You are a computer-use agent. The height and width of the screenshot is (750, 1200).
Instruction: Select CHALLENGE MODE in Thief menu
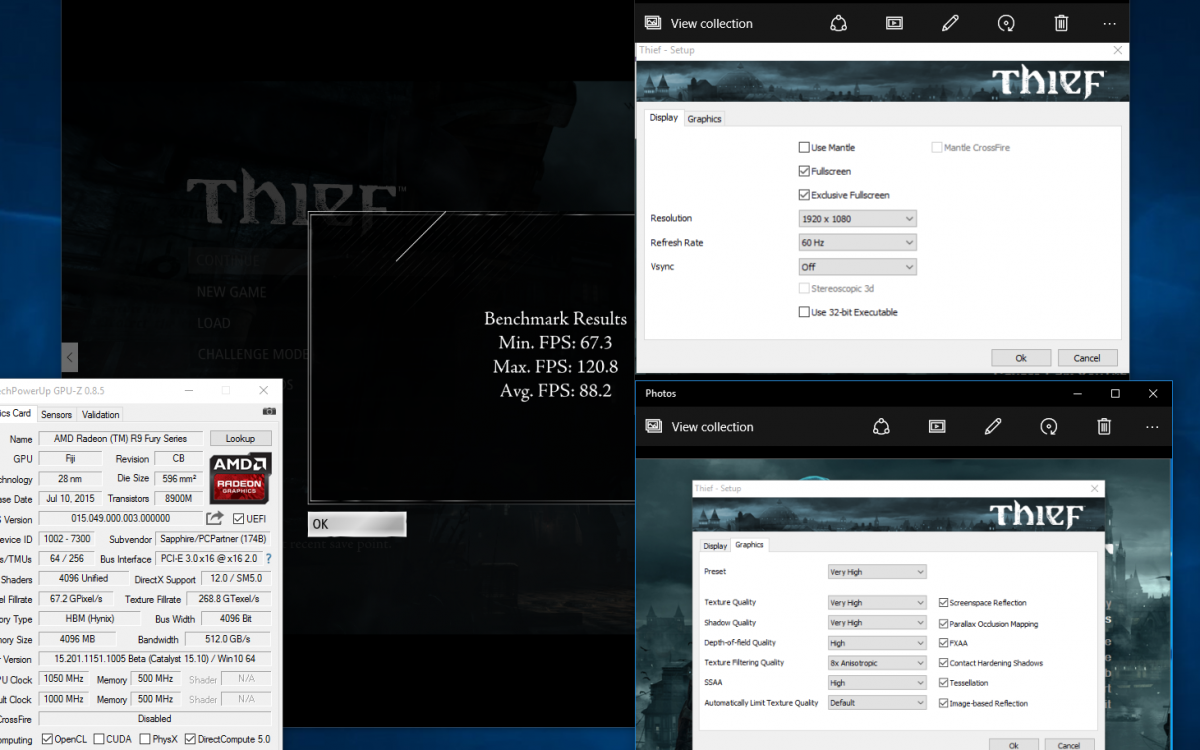tap(253, 354)
